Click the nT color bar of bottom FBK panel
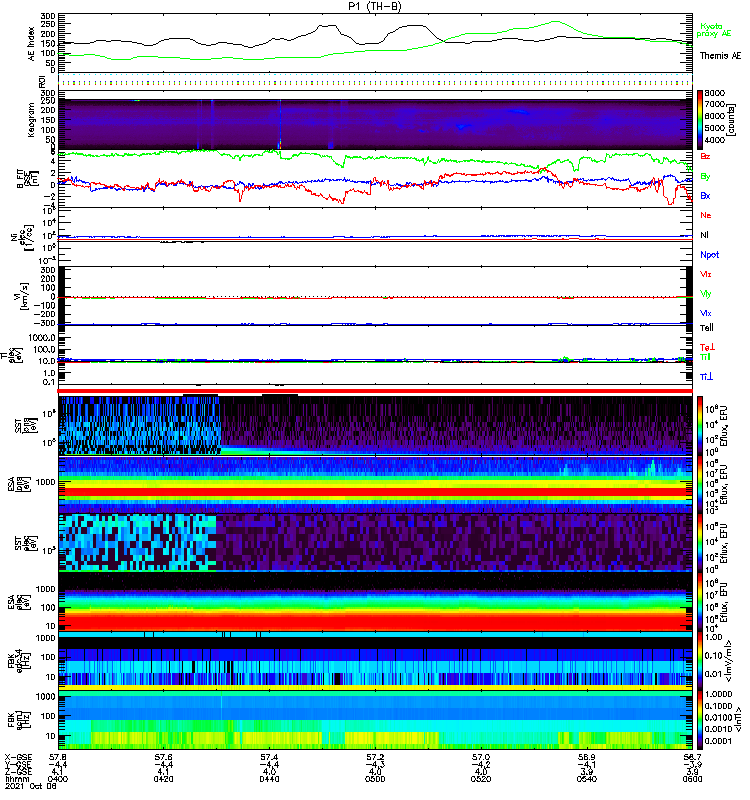Viewport: 750px width, 800px height. (699, 720)
